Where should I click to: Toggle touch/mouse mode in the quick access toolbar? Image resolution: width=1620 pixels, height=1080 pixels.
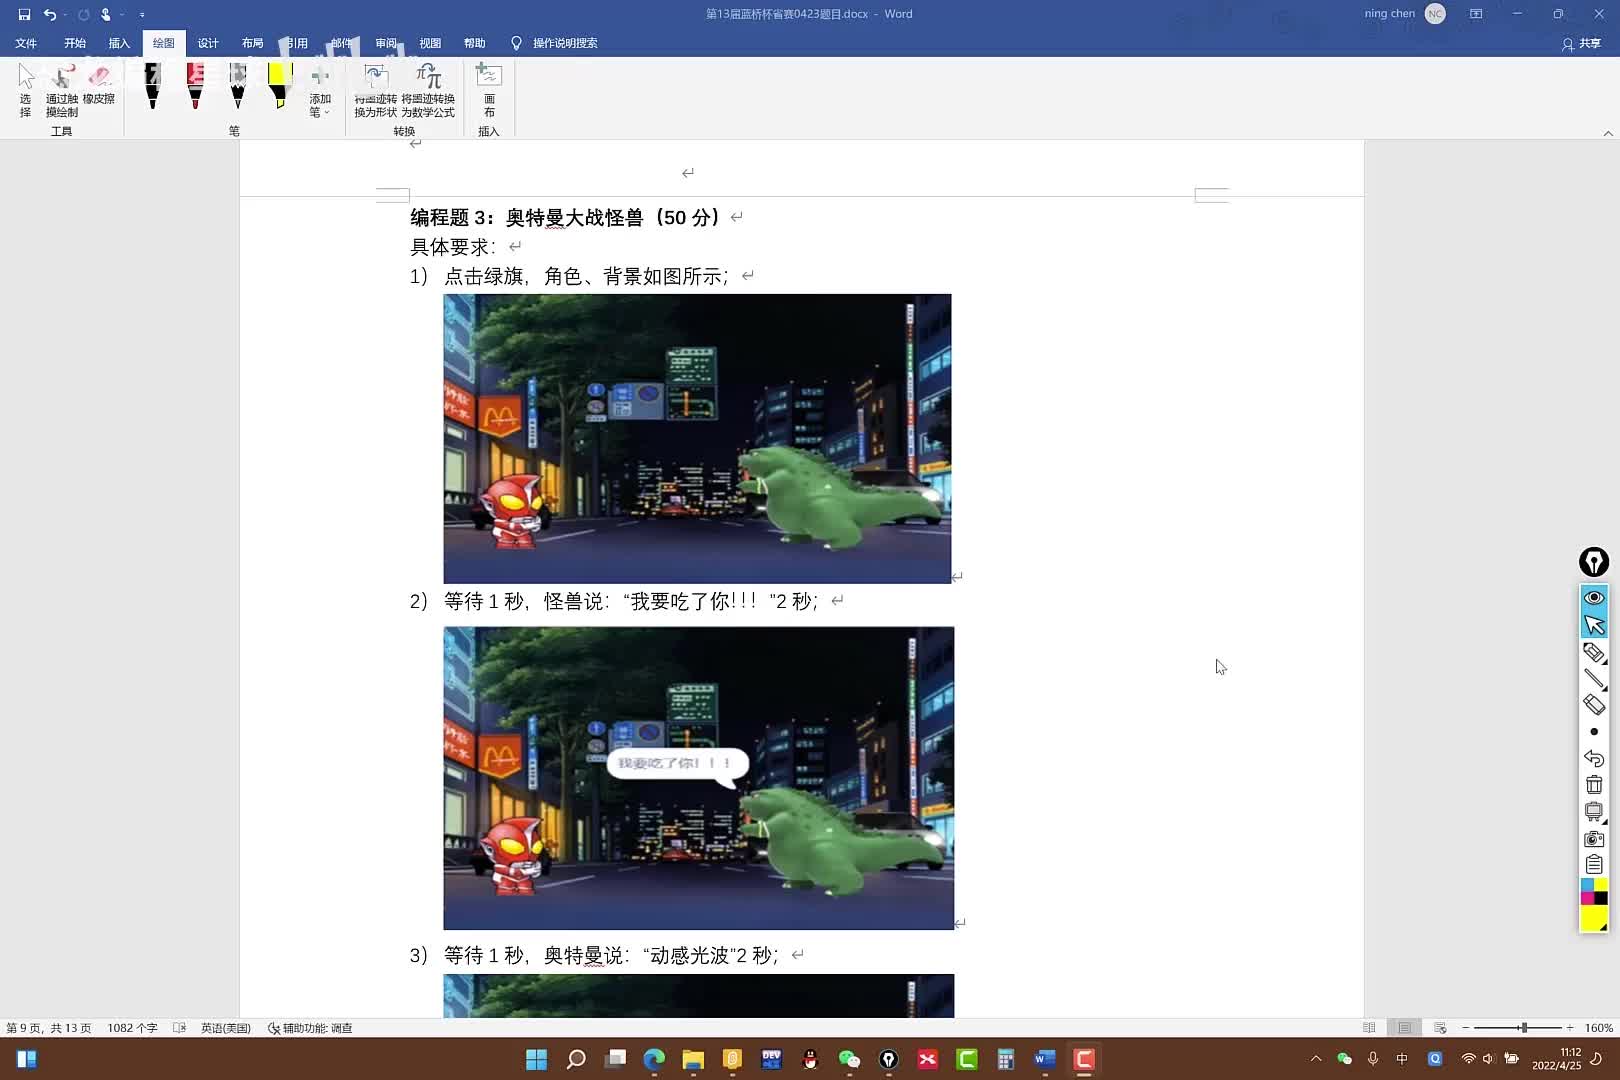(x=105, y=14)
